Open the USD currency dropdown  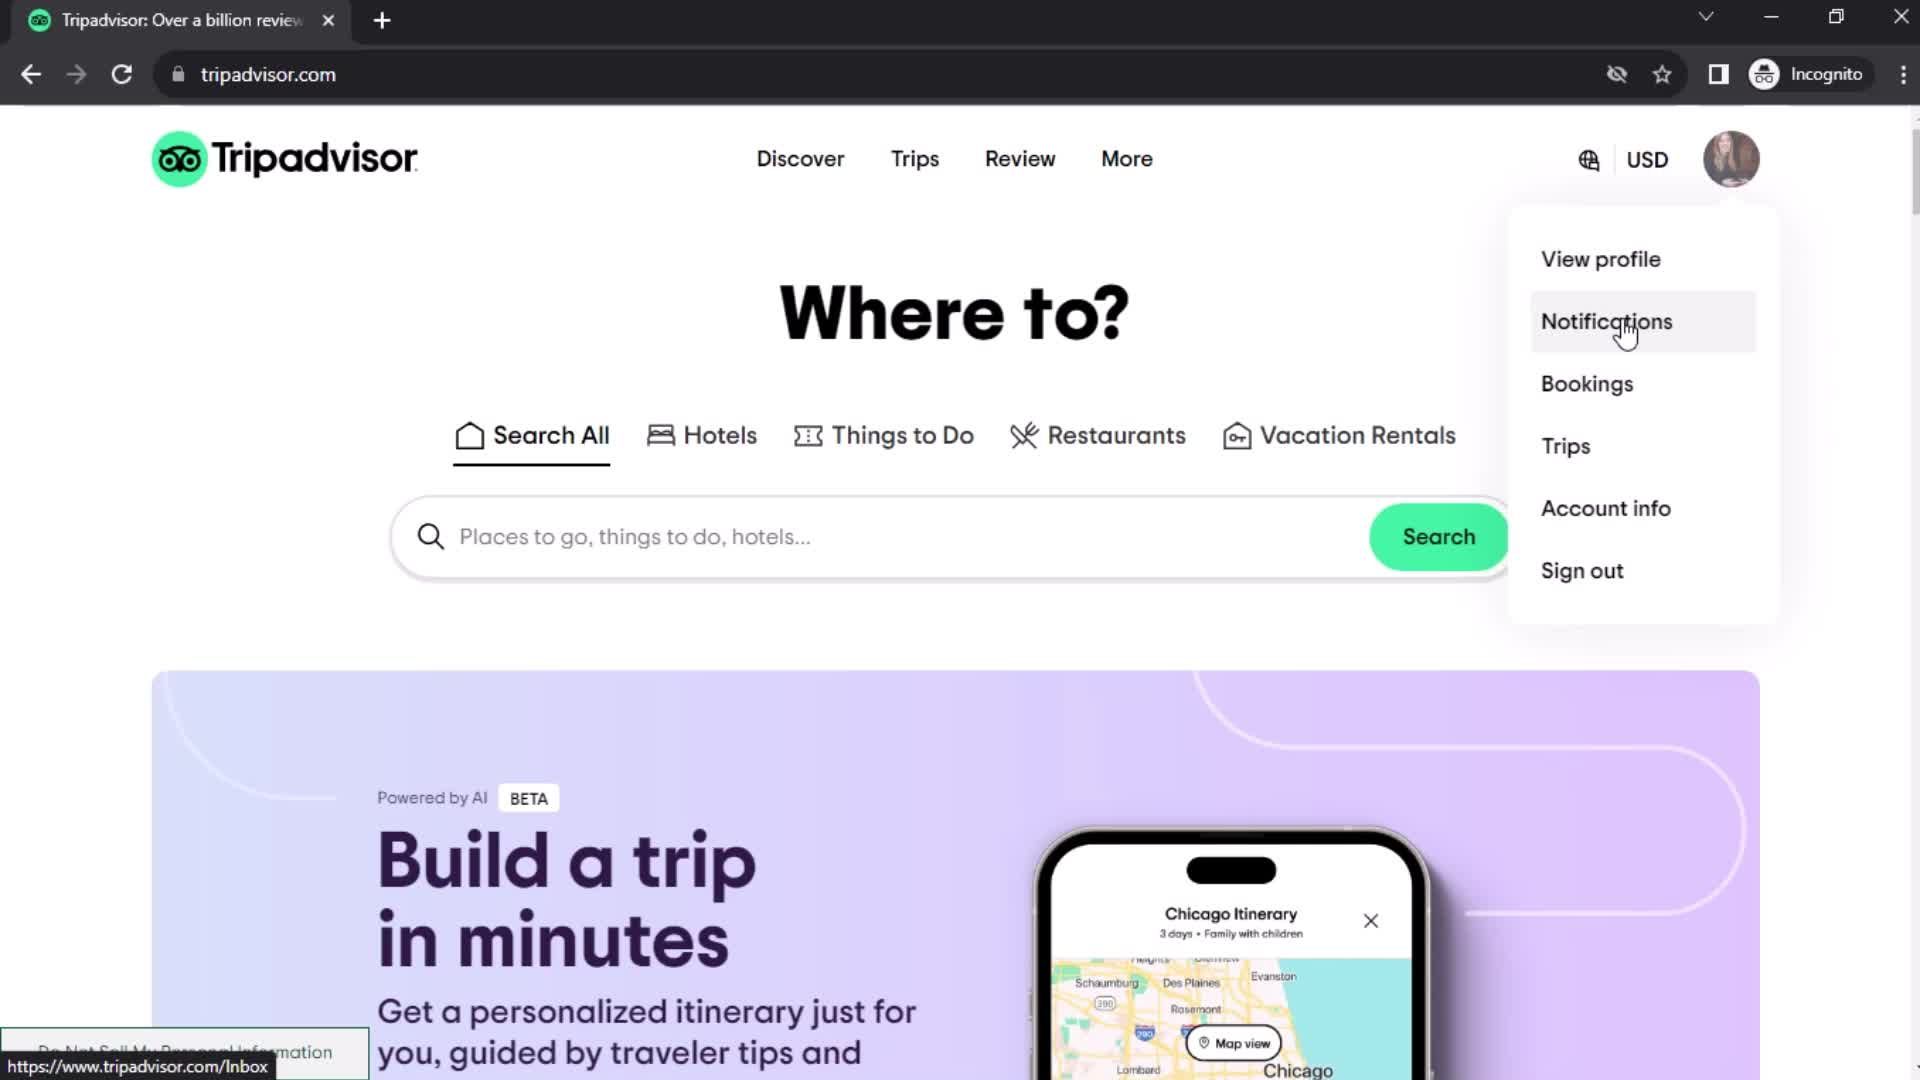[1647, 158]
